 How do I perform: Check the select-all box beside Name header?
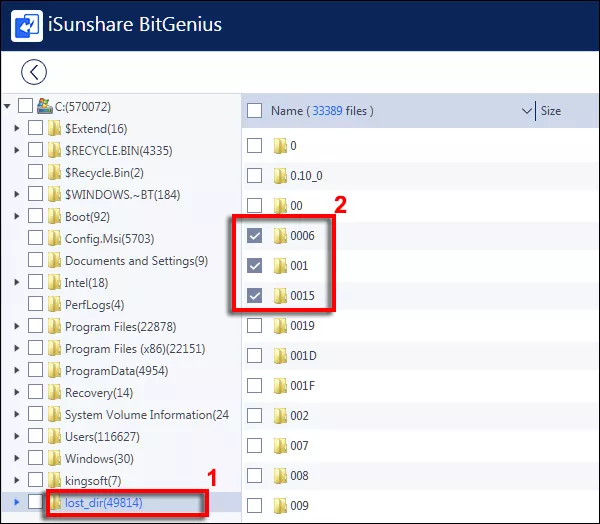pyautogui.click(x=254, y=111)
